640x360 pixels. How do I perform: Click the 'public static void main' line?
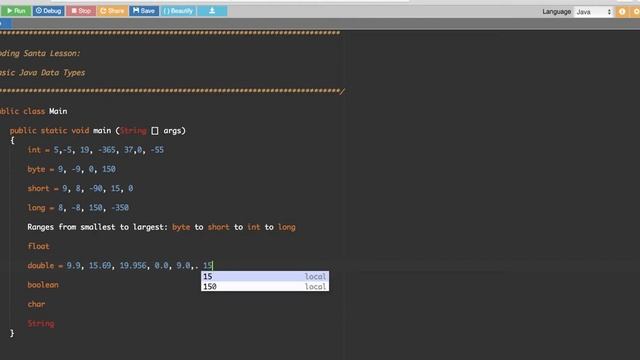(x=98, y=131)
